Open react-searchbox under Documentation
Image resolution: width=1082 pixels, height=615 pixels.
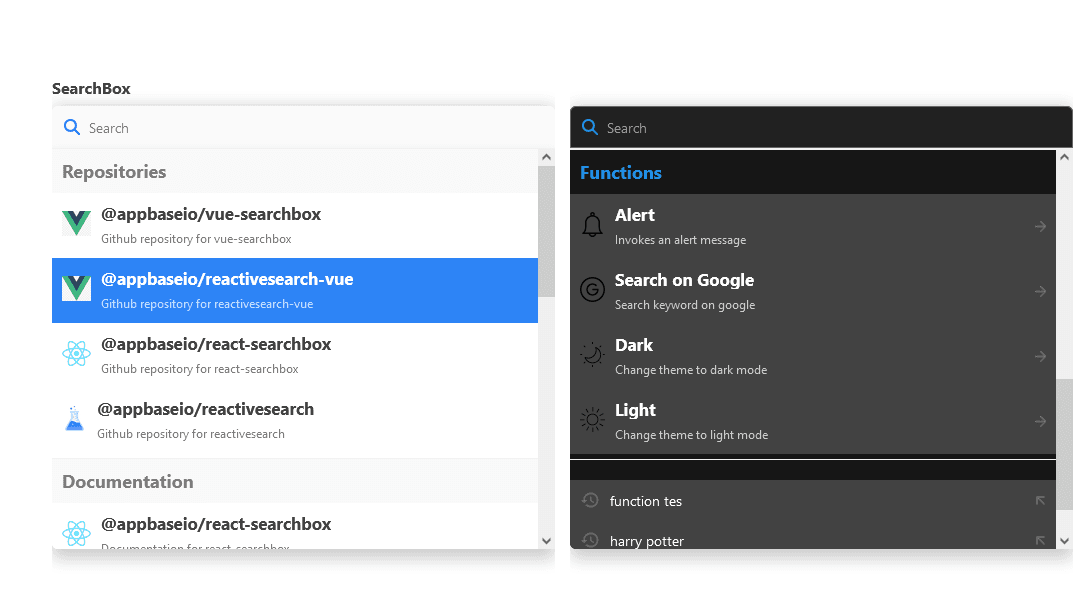click(x=216, y=523)
